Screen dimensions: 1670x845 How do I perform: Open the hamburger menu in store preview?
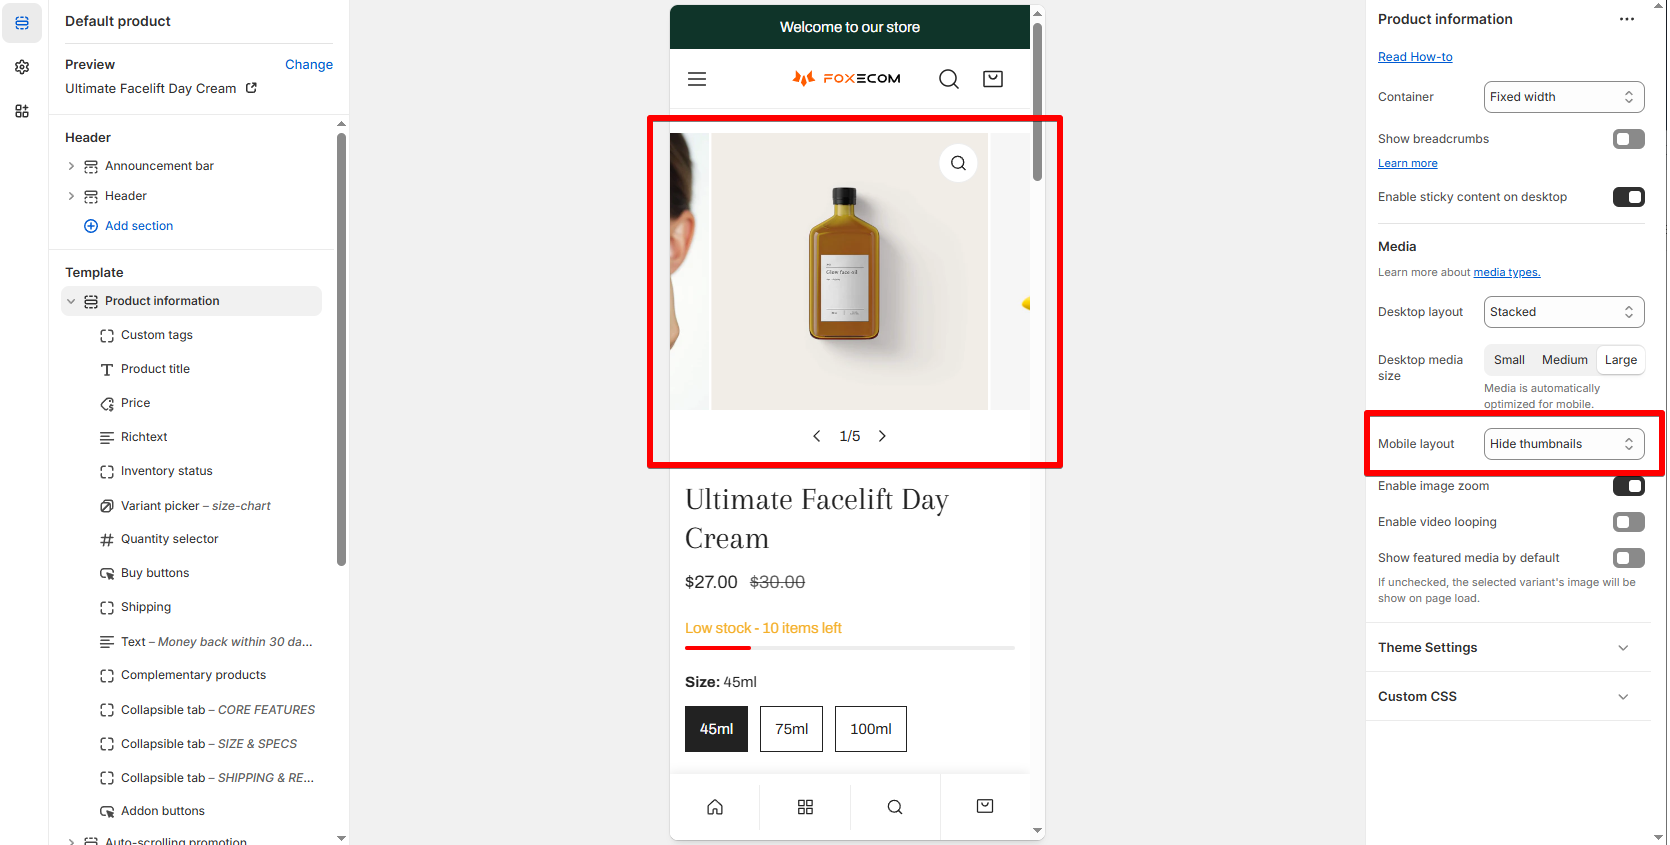coord(697,79)
